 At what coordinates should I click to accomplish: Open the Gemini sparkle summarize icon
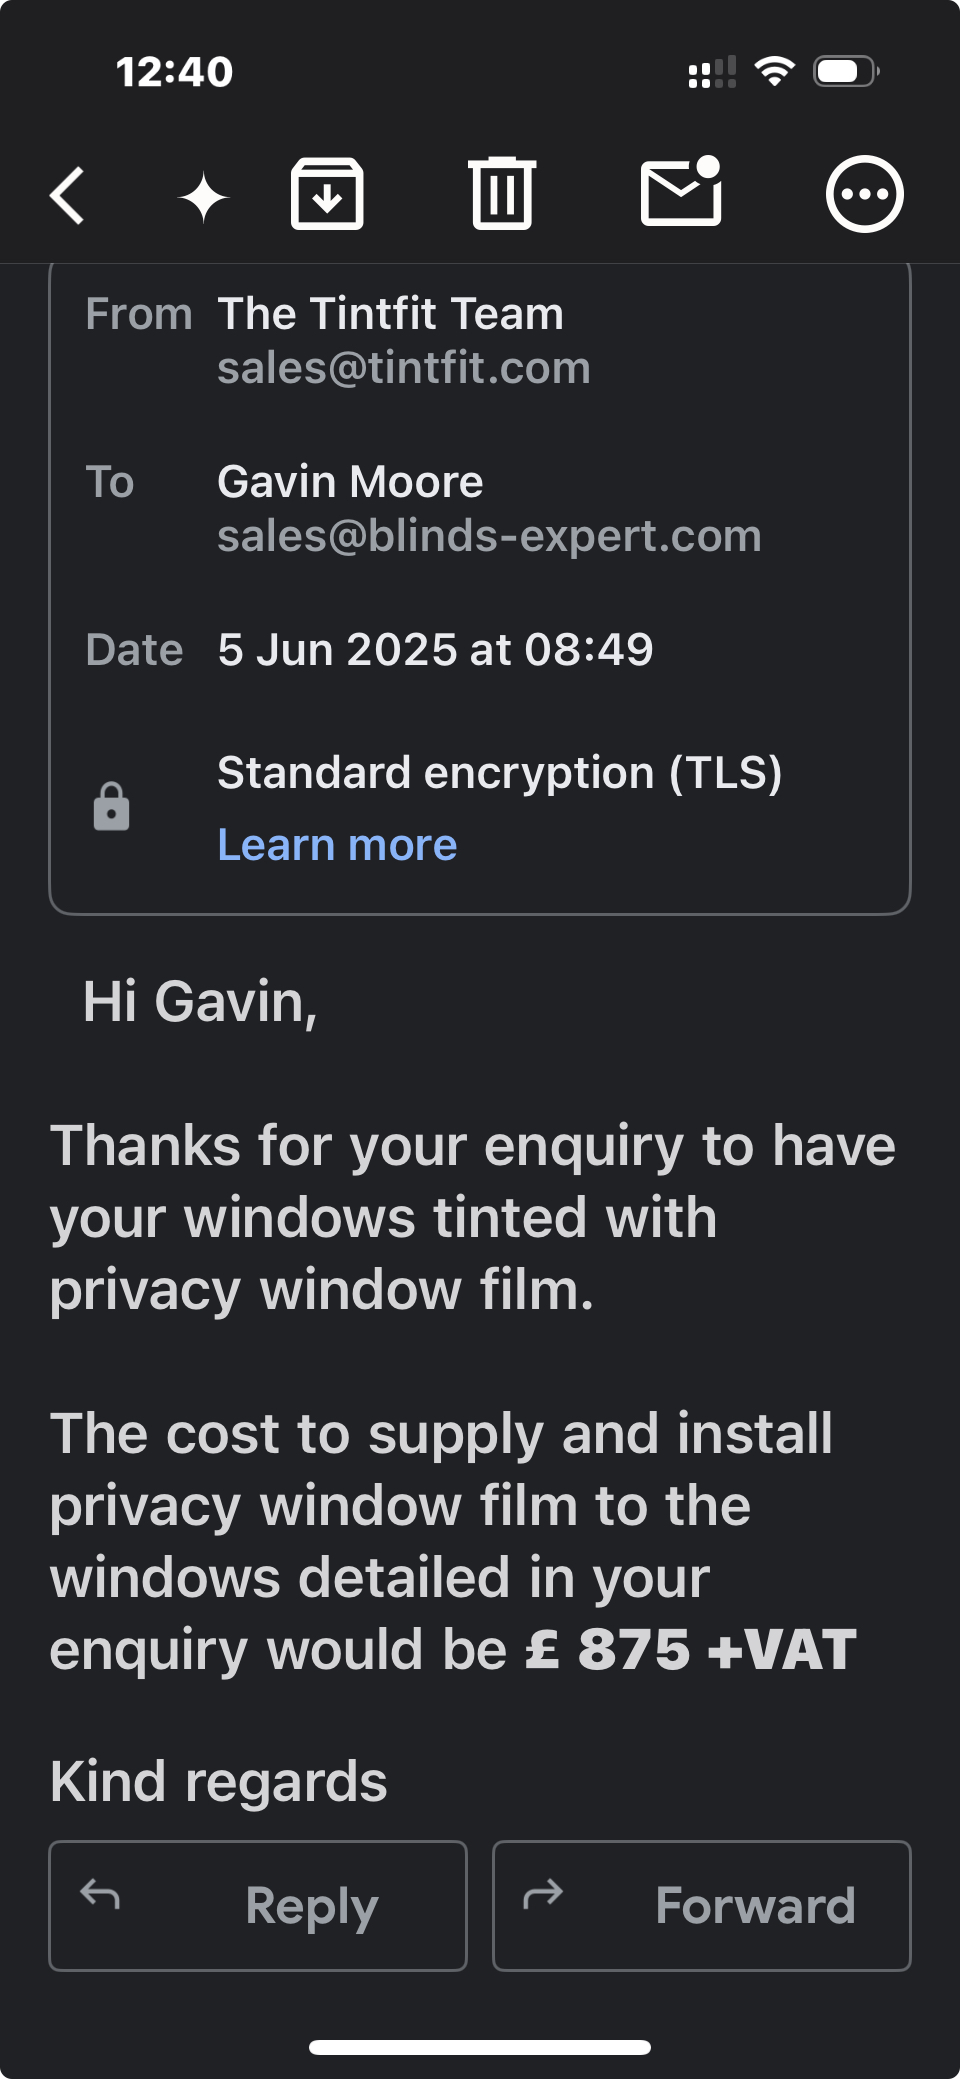pyautogui.click(x=204, y=197)
